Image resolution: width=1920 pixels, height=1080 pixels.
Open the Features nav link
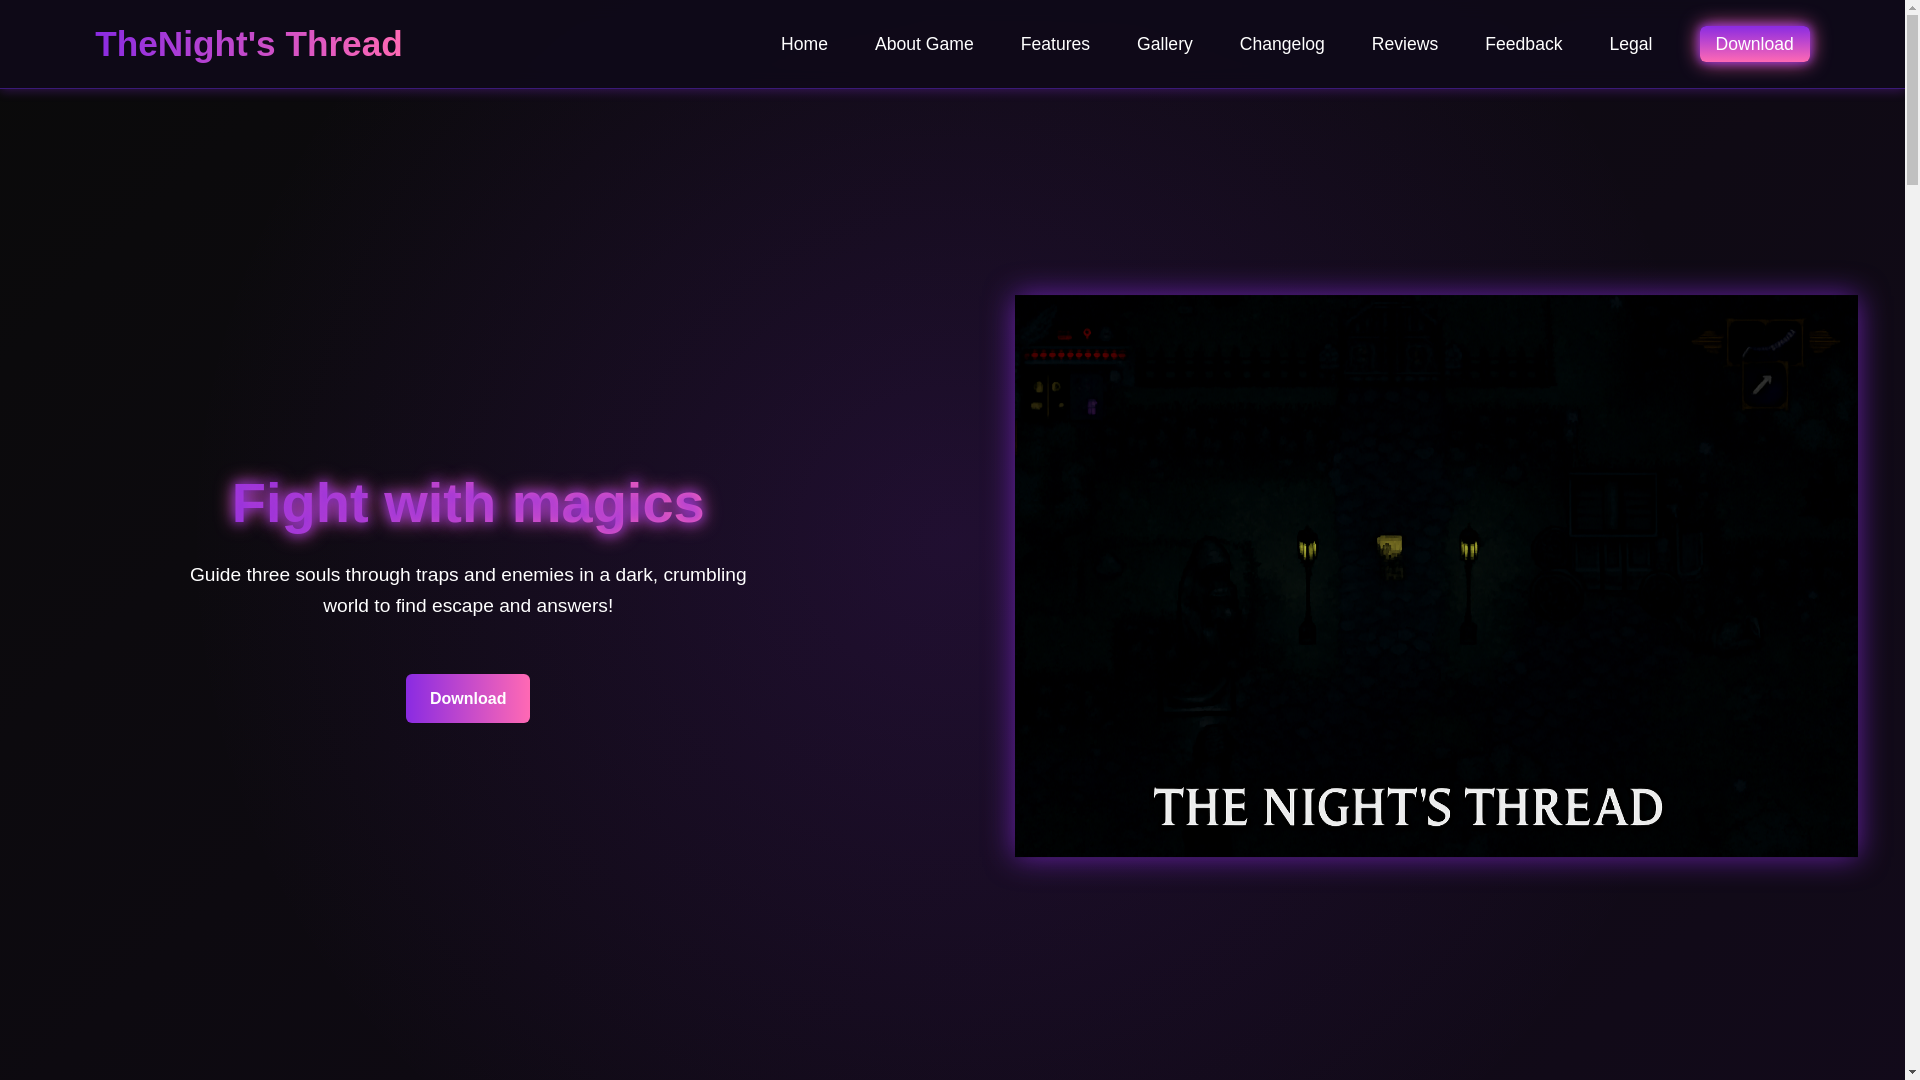coord(1055,44)
